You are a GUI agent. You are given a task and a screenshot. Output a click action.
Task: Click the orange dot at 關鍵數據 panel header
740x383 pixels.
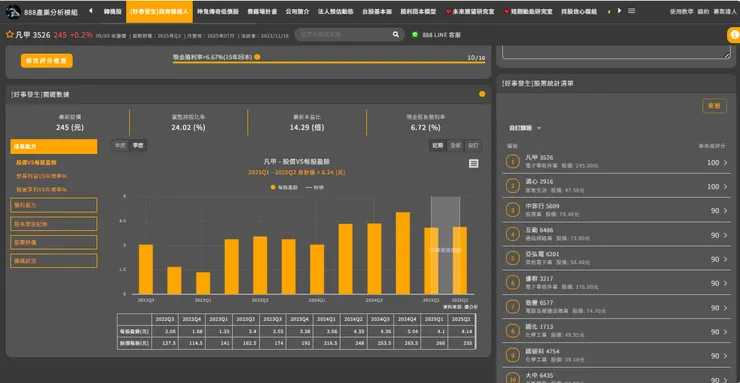pos(482,94)
